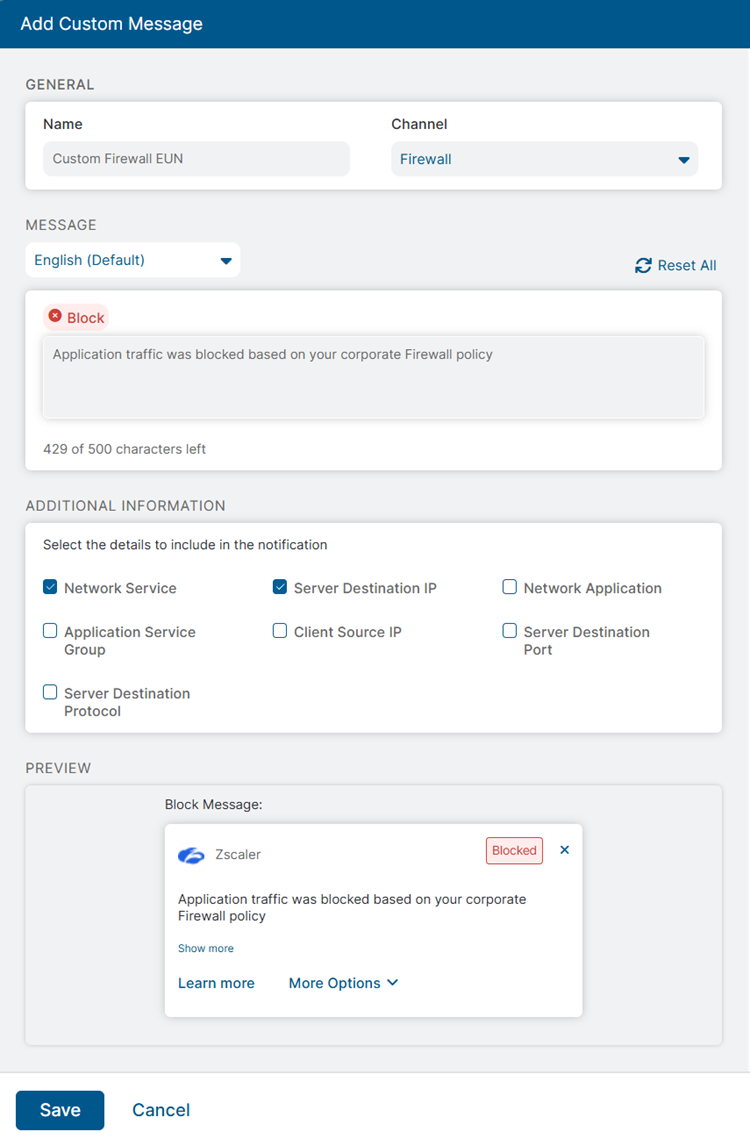Tick the Application Service Group checkbox
This screenshot has width=750, height=1146.
pyautogui.click(x=50, y=631)
